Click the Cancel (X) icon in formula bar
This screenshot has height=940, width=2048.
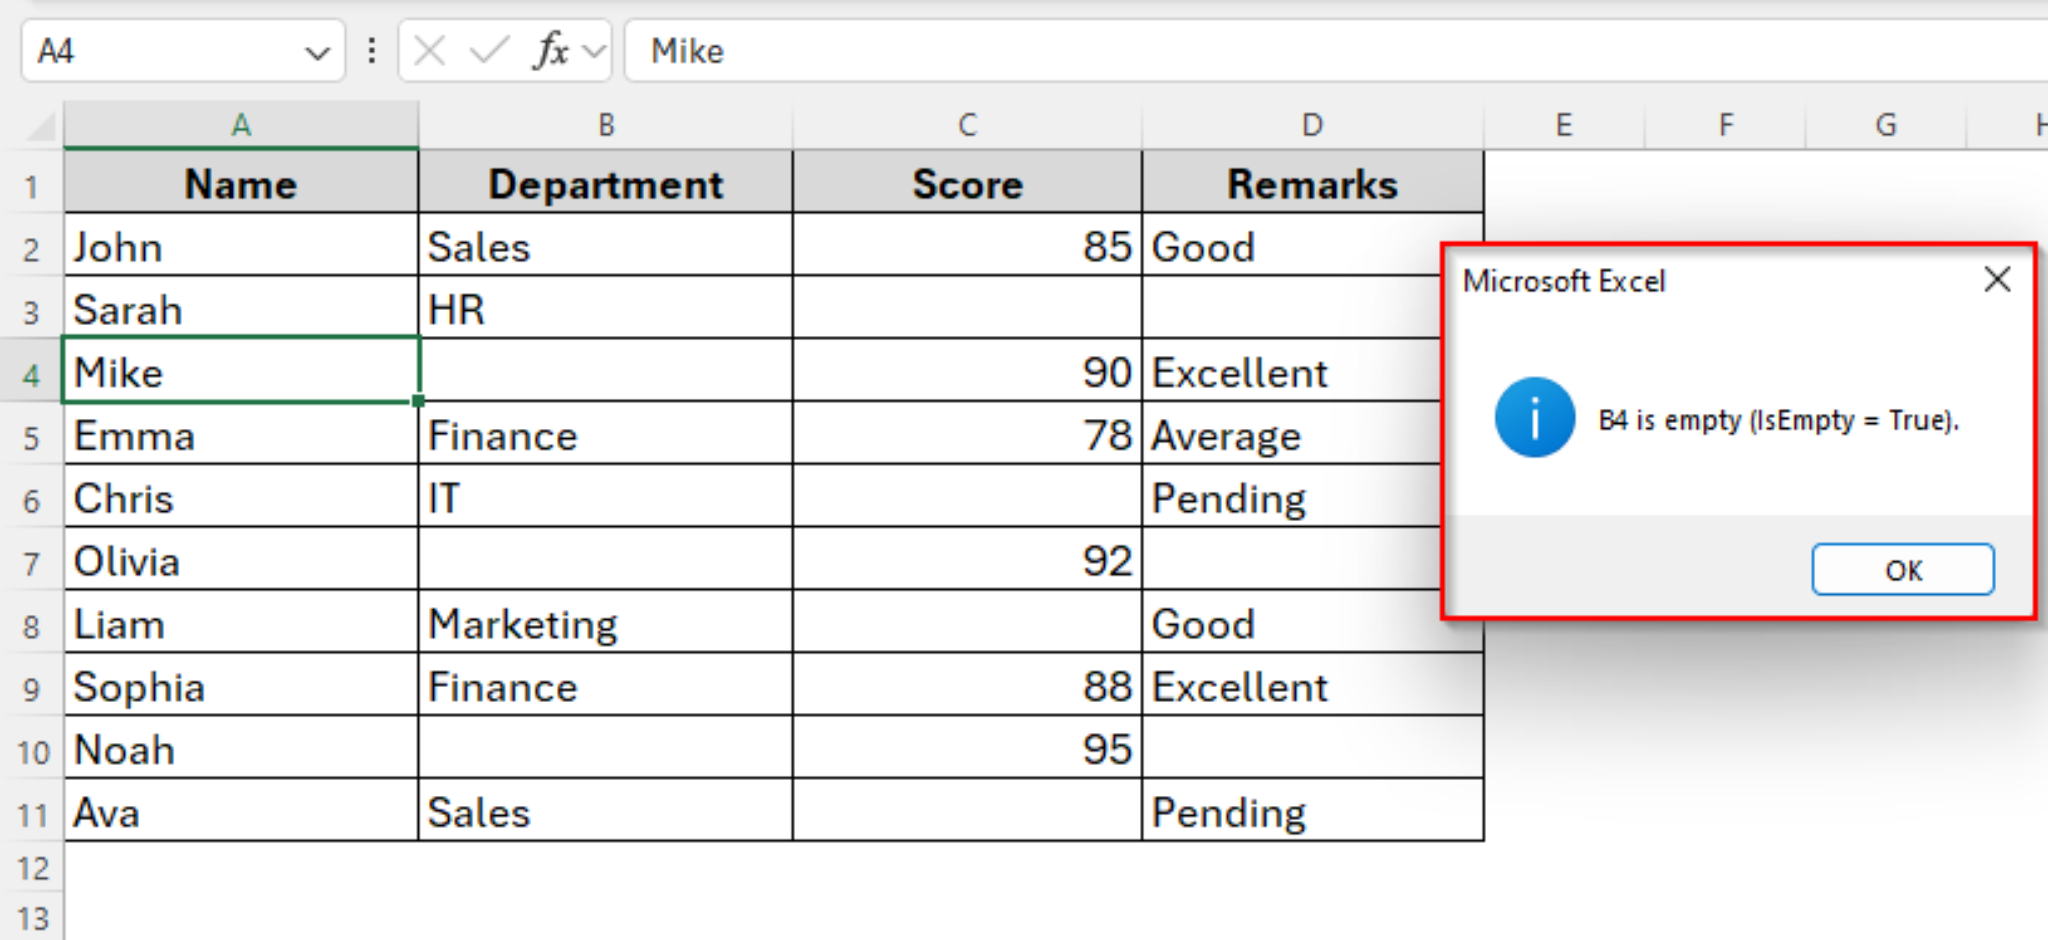click(x=430, y=51)
